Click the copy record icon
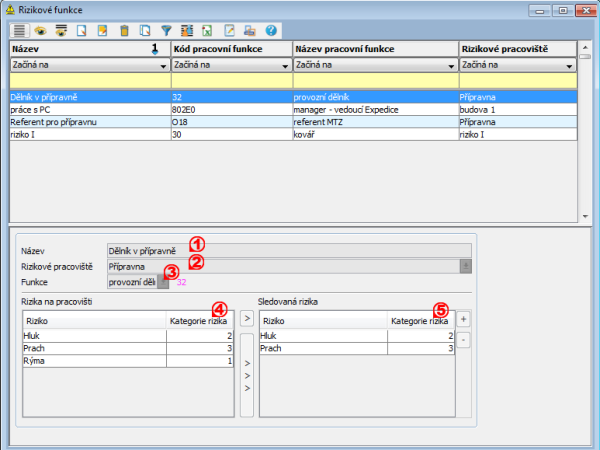Screen dimensions: 600x450 point(145,31)
